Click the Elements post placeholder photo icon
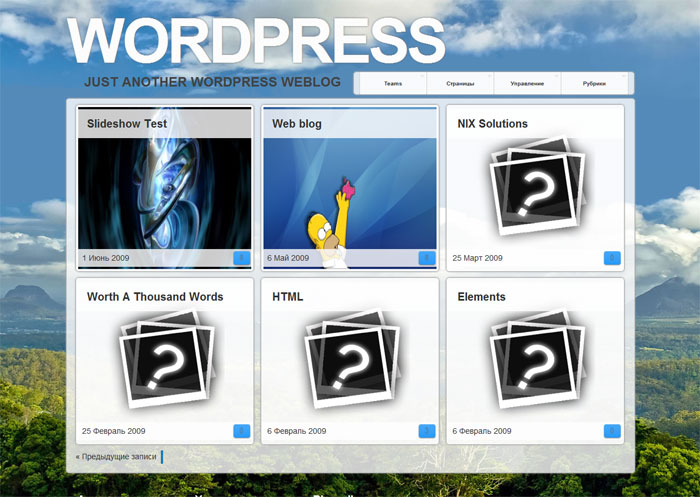This screenshot has width=700, height=497. (x=538, y=359)
